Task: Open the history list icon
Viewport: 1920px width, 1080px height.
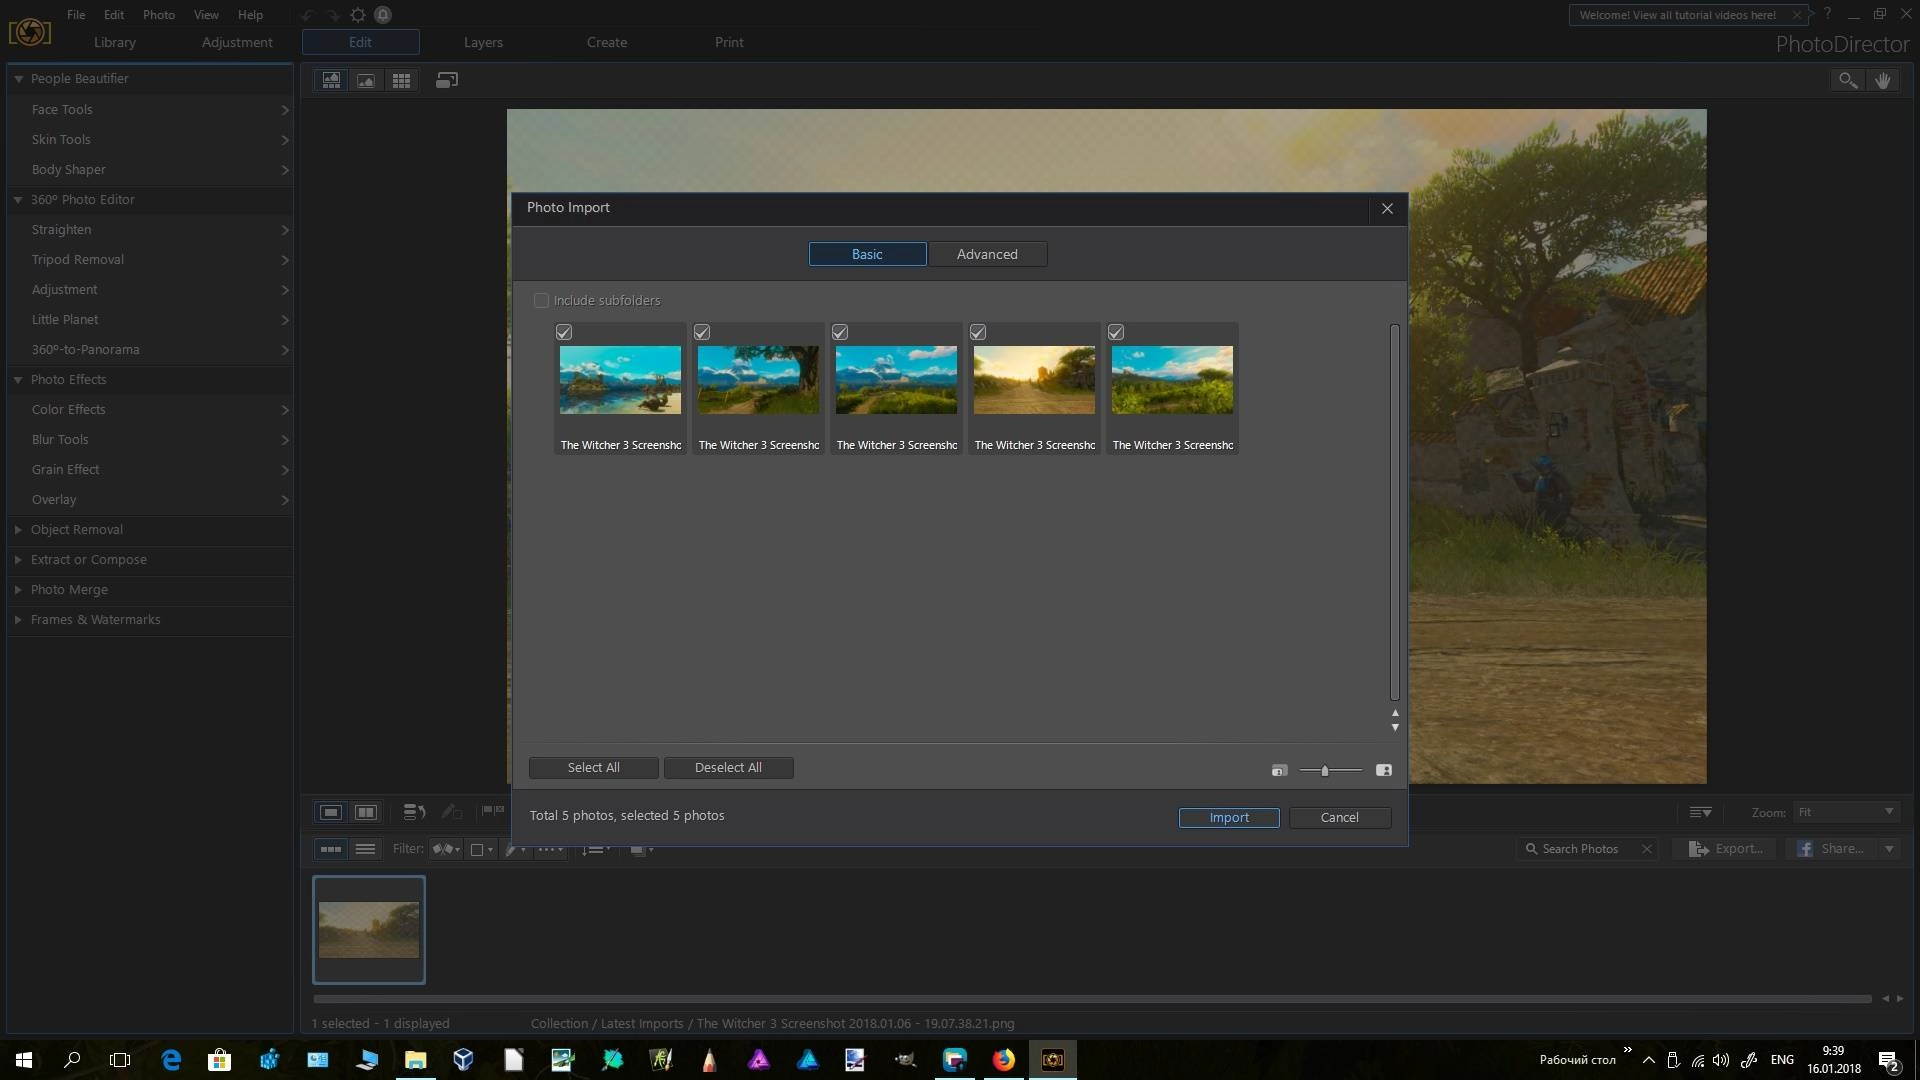Action: pyautogui.click(x=414, y=812)
